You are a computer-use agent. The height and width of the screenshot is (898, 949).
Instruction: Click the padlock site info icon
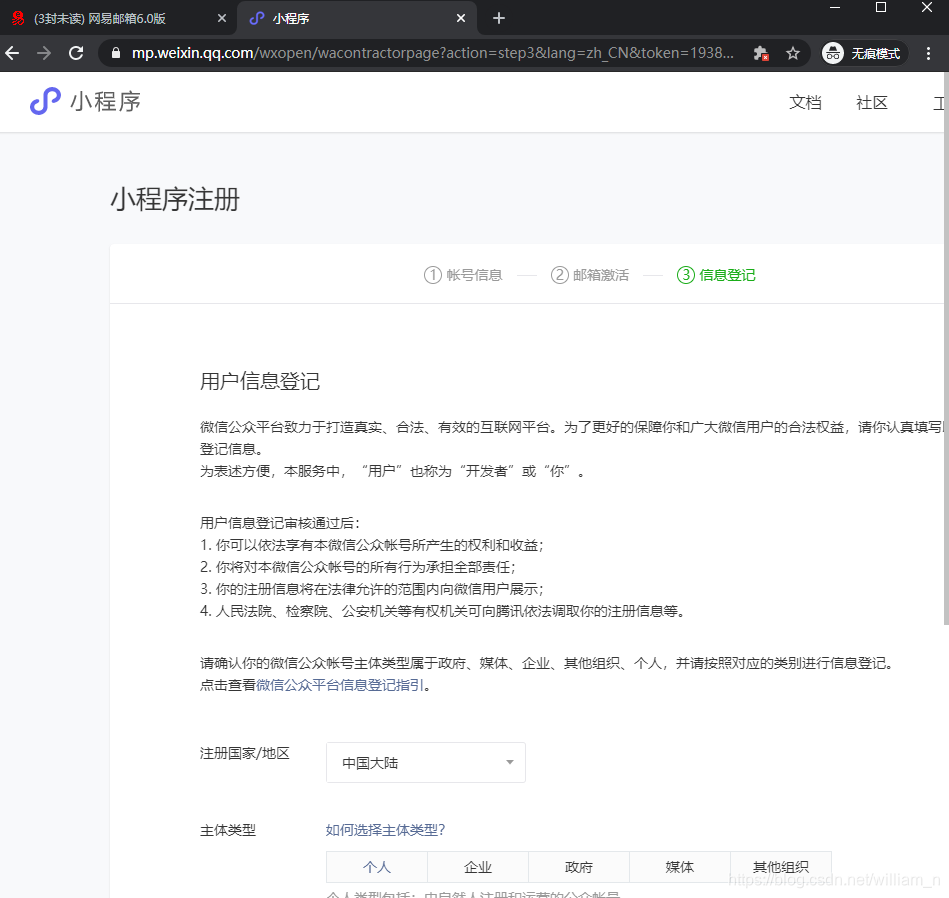(116, 53)
